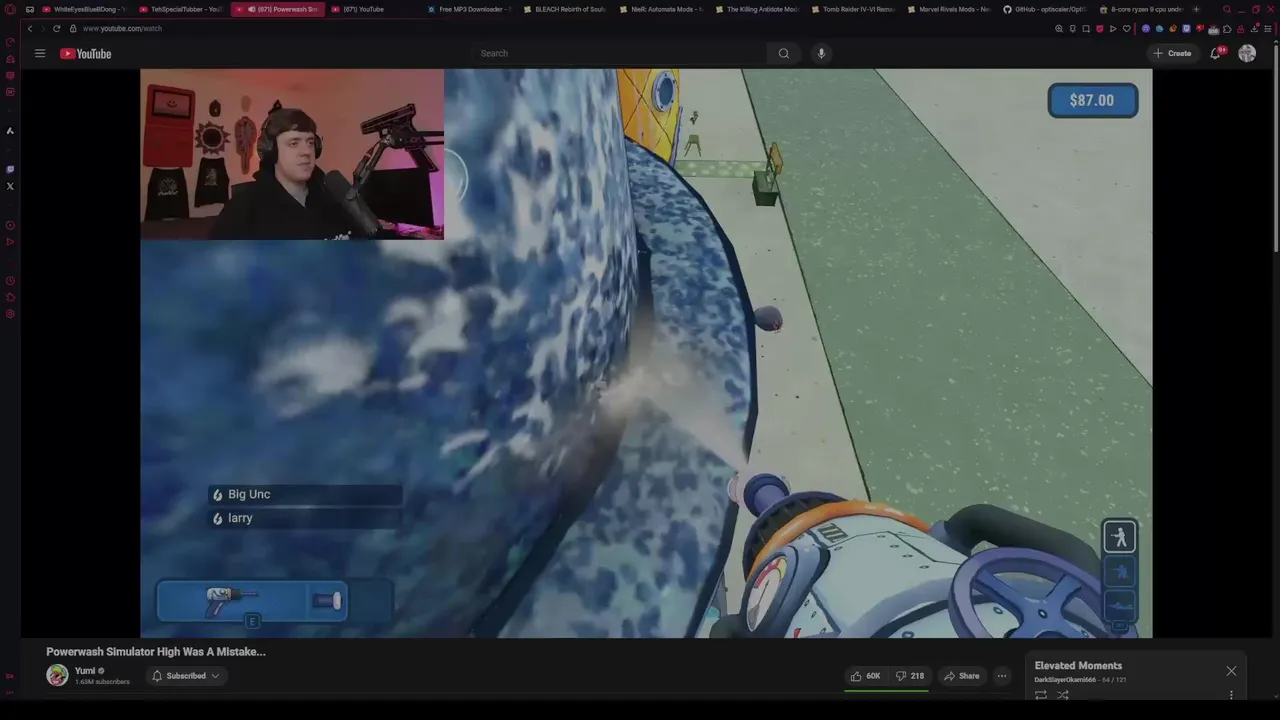
Task: Click the toolbar play triangle icon
Action: 1113,29
